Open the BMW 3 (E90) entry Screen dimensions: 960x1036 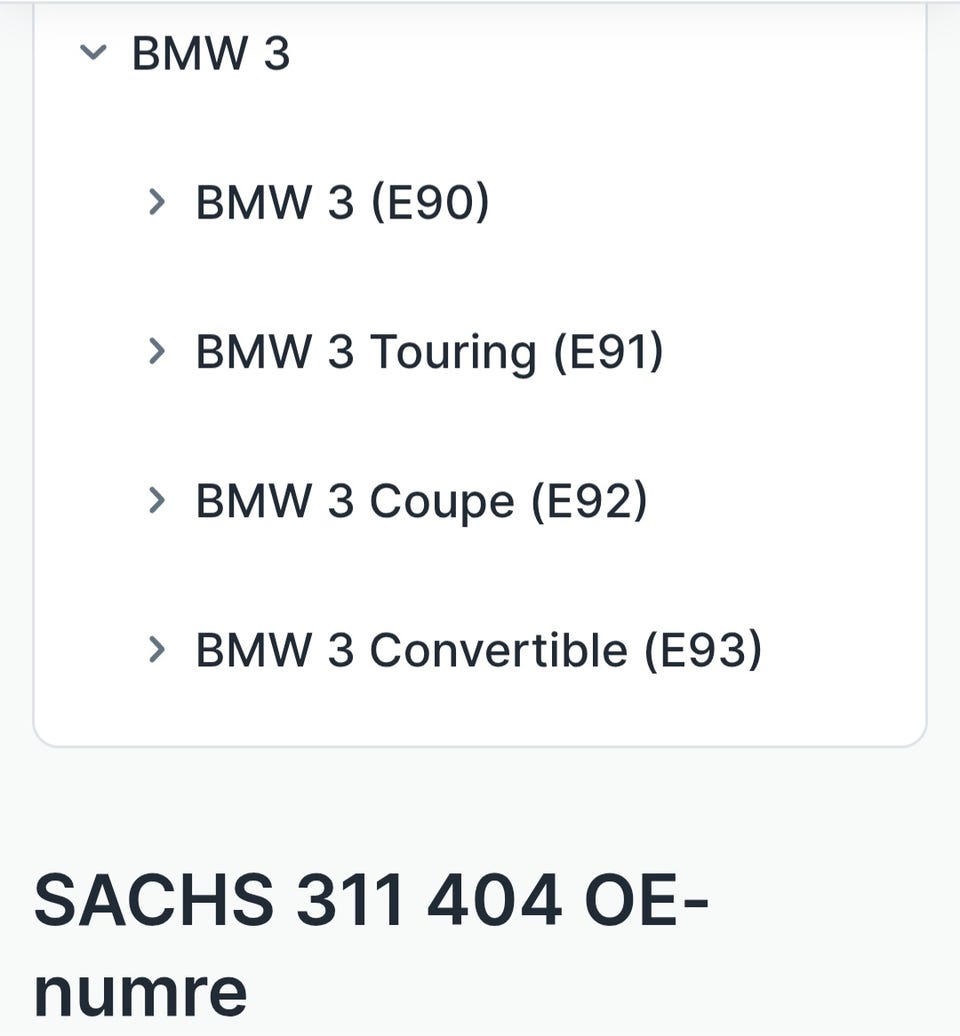[x=342, y=202]
